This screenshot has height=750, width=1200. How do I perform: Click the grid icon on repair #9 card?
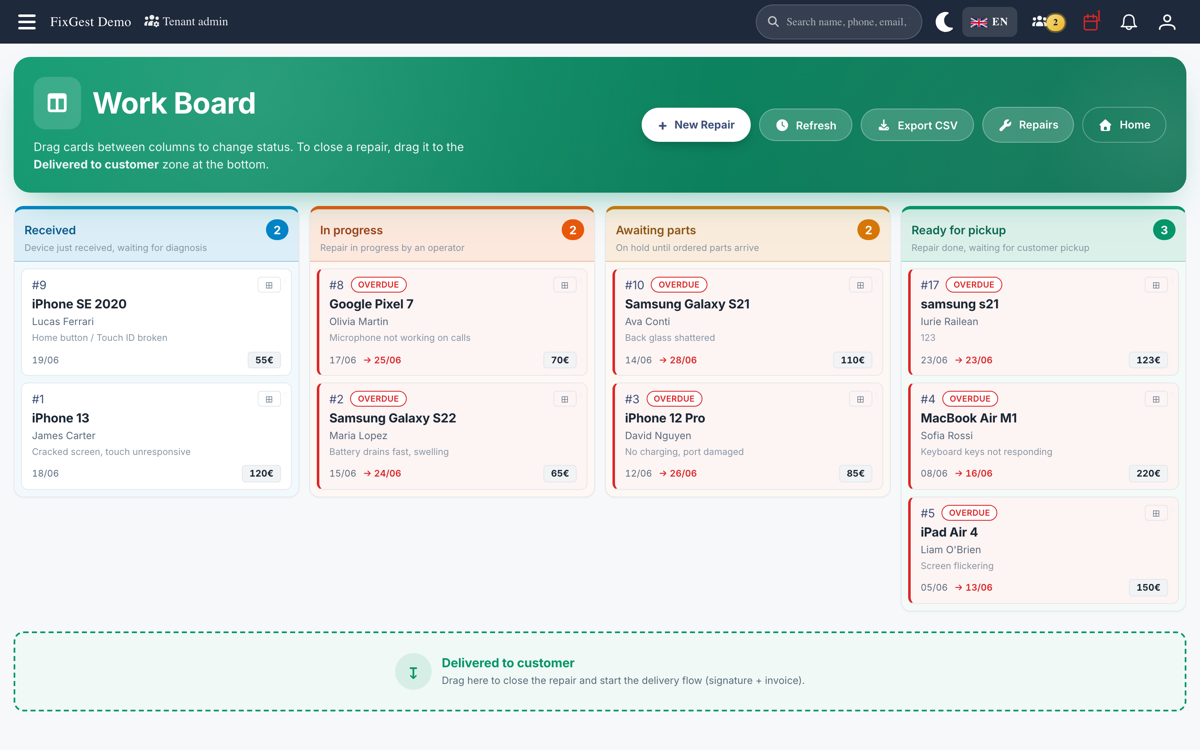269,285
